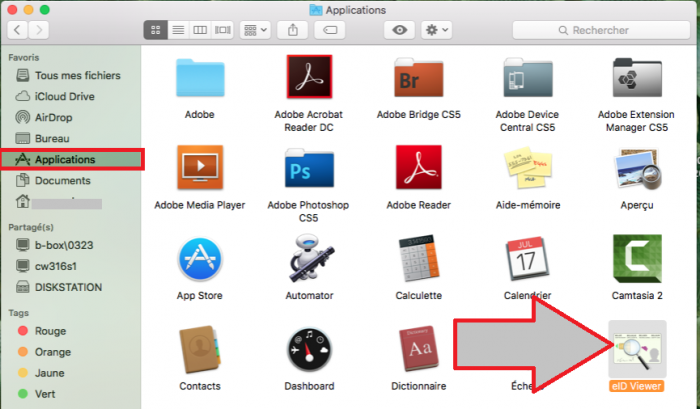Switch to list view
The width and height of the screenshot is (700, 409).
pyautogui.click(x=178, y=30)
